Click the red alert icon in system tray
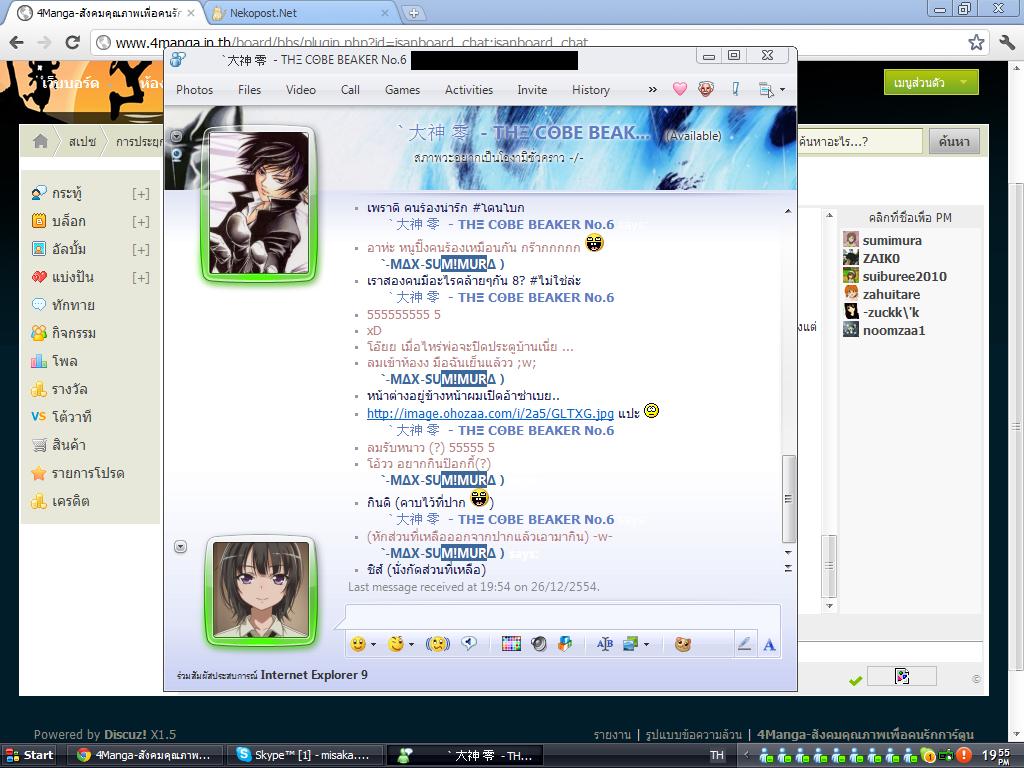1024x768 pixels. (964, 756)
